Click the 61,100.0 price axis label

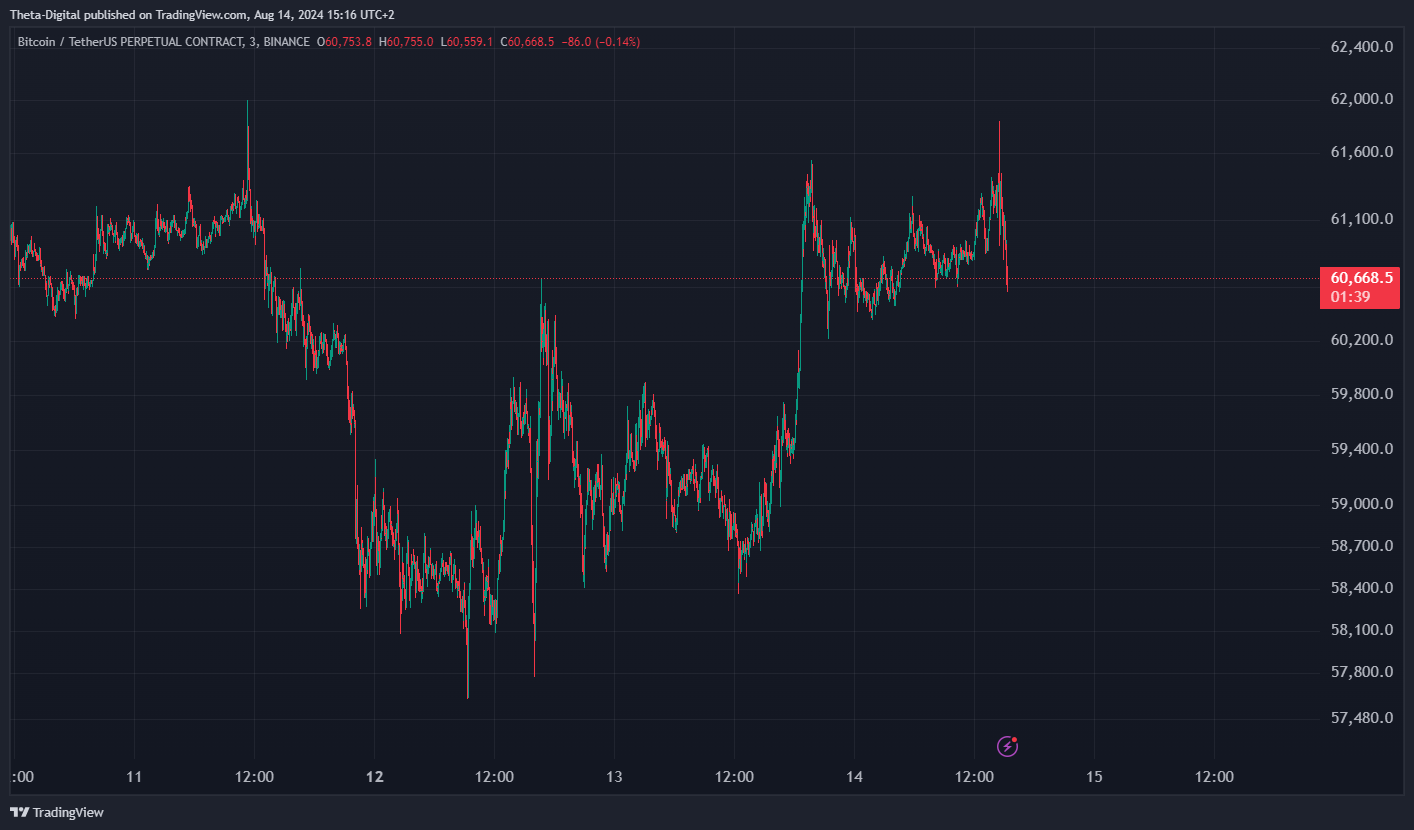click(x=1361, y=219)
